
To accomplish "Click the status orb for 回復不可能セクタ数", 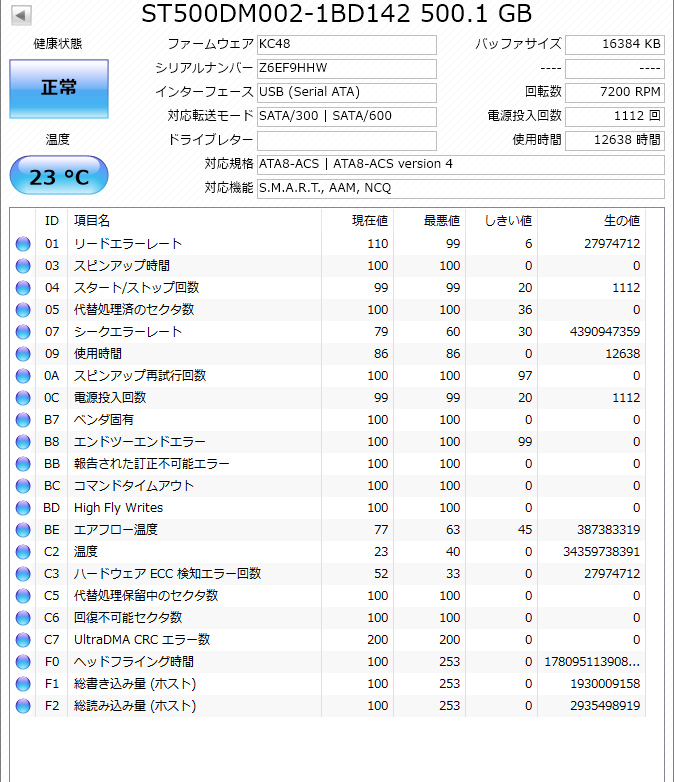I will click(23, 618).
